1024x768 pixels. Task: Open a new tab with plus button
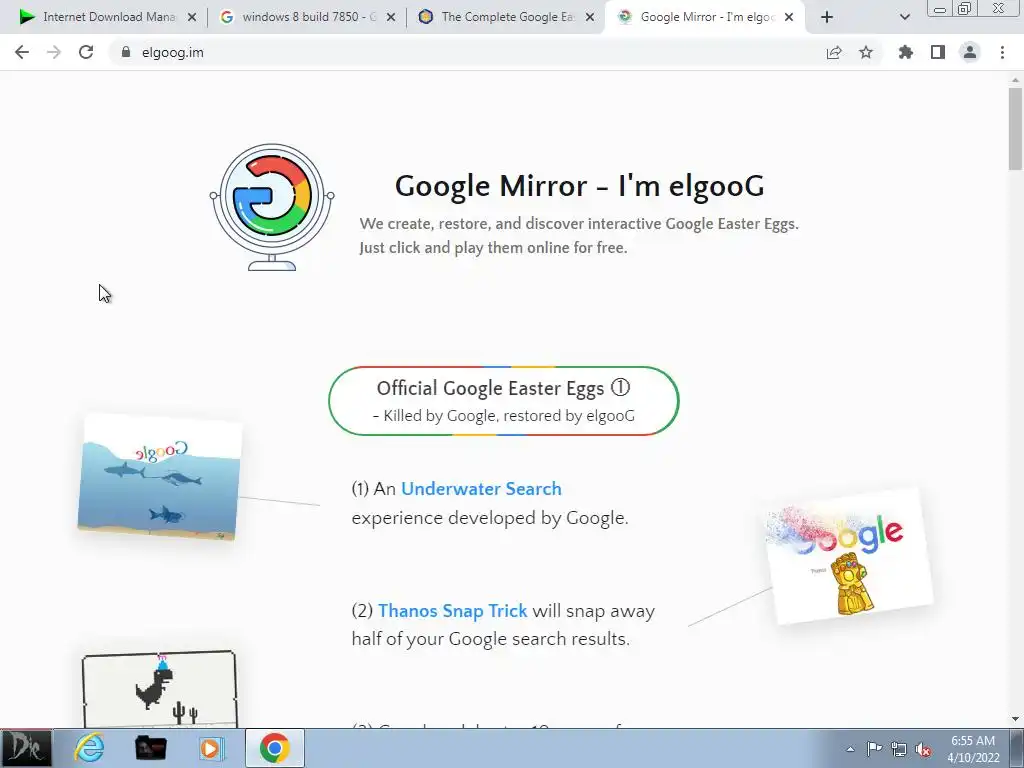click(x=827, y=17)
